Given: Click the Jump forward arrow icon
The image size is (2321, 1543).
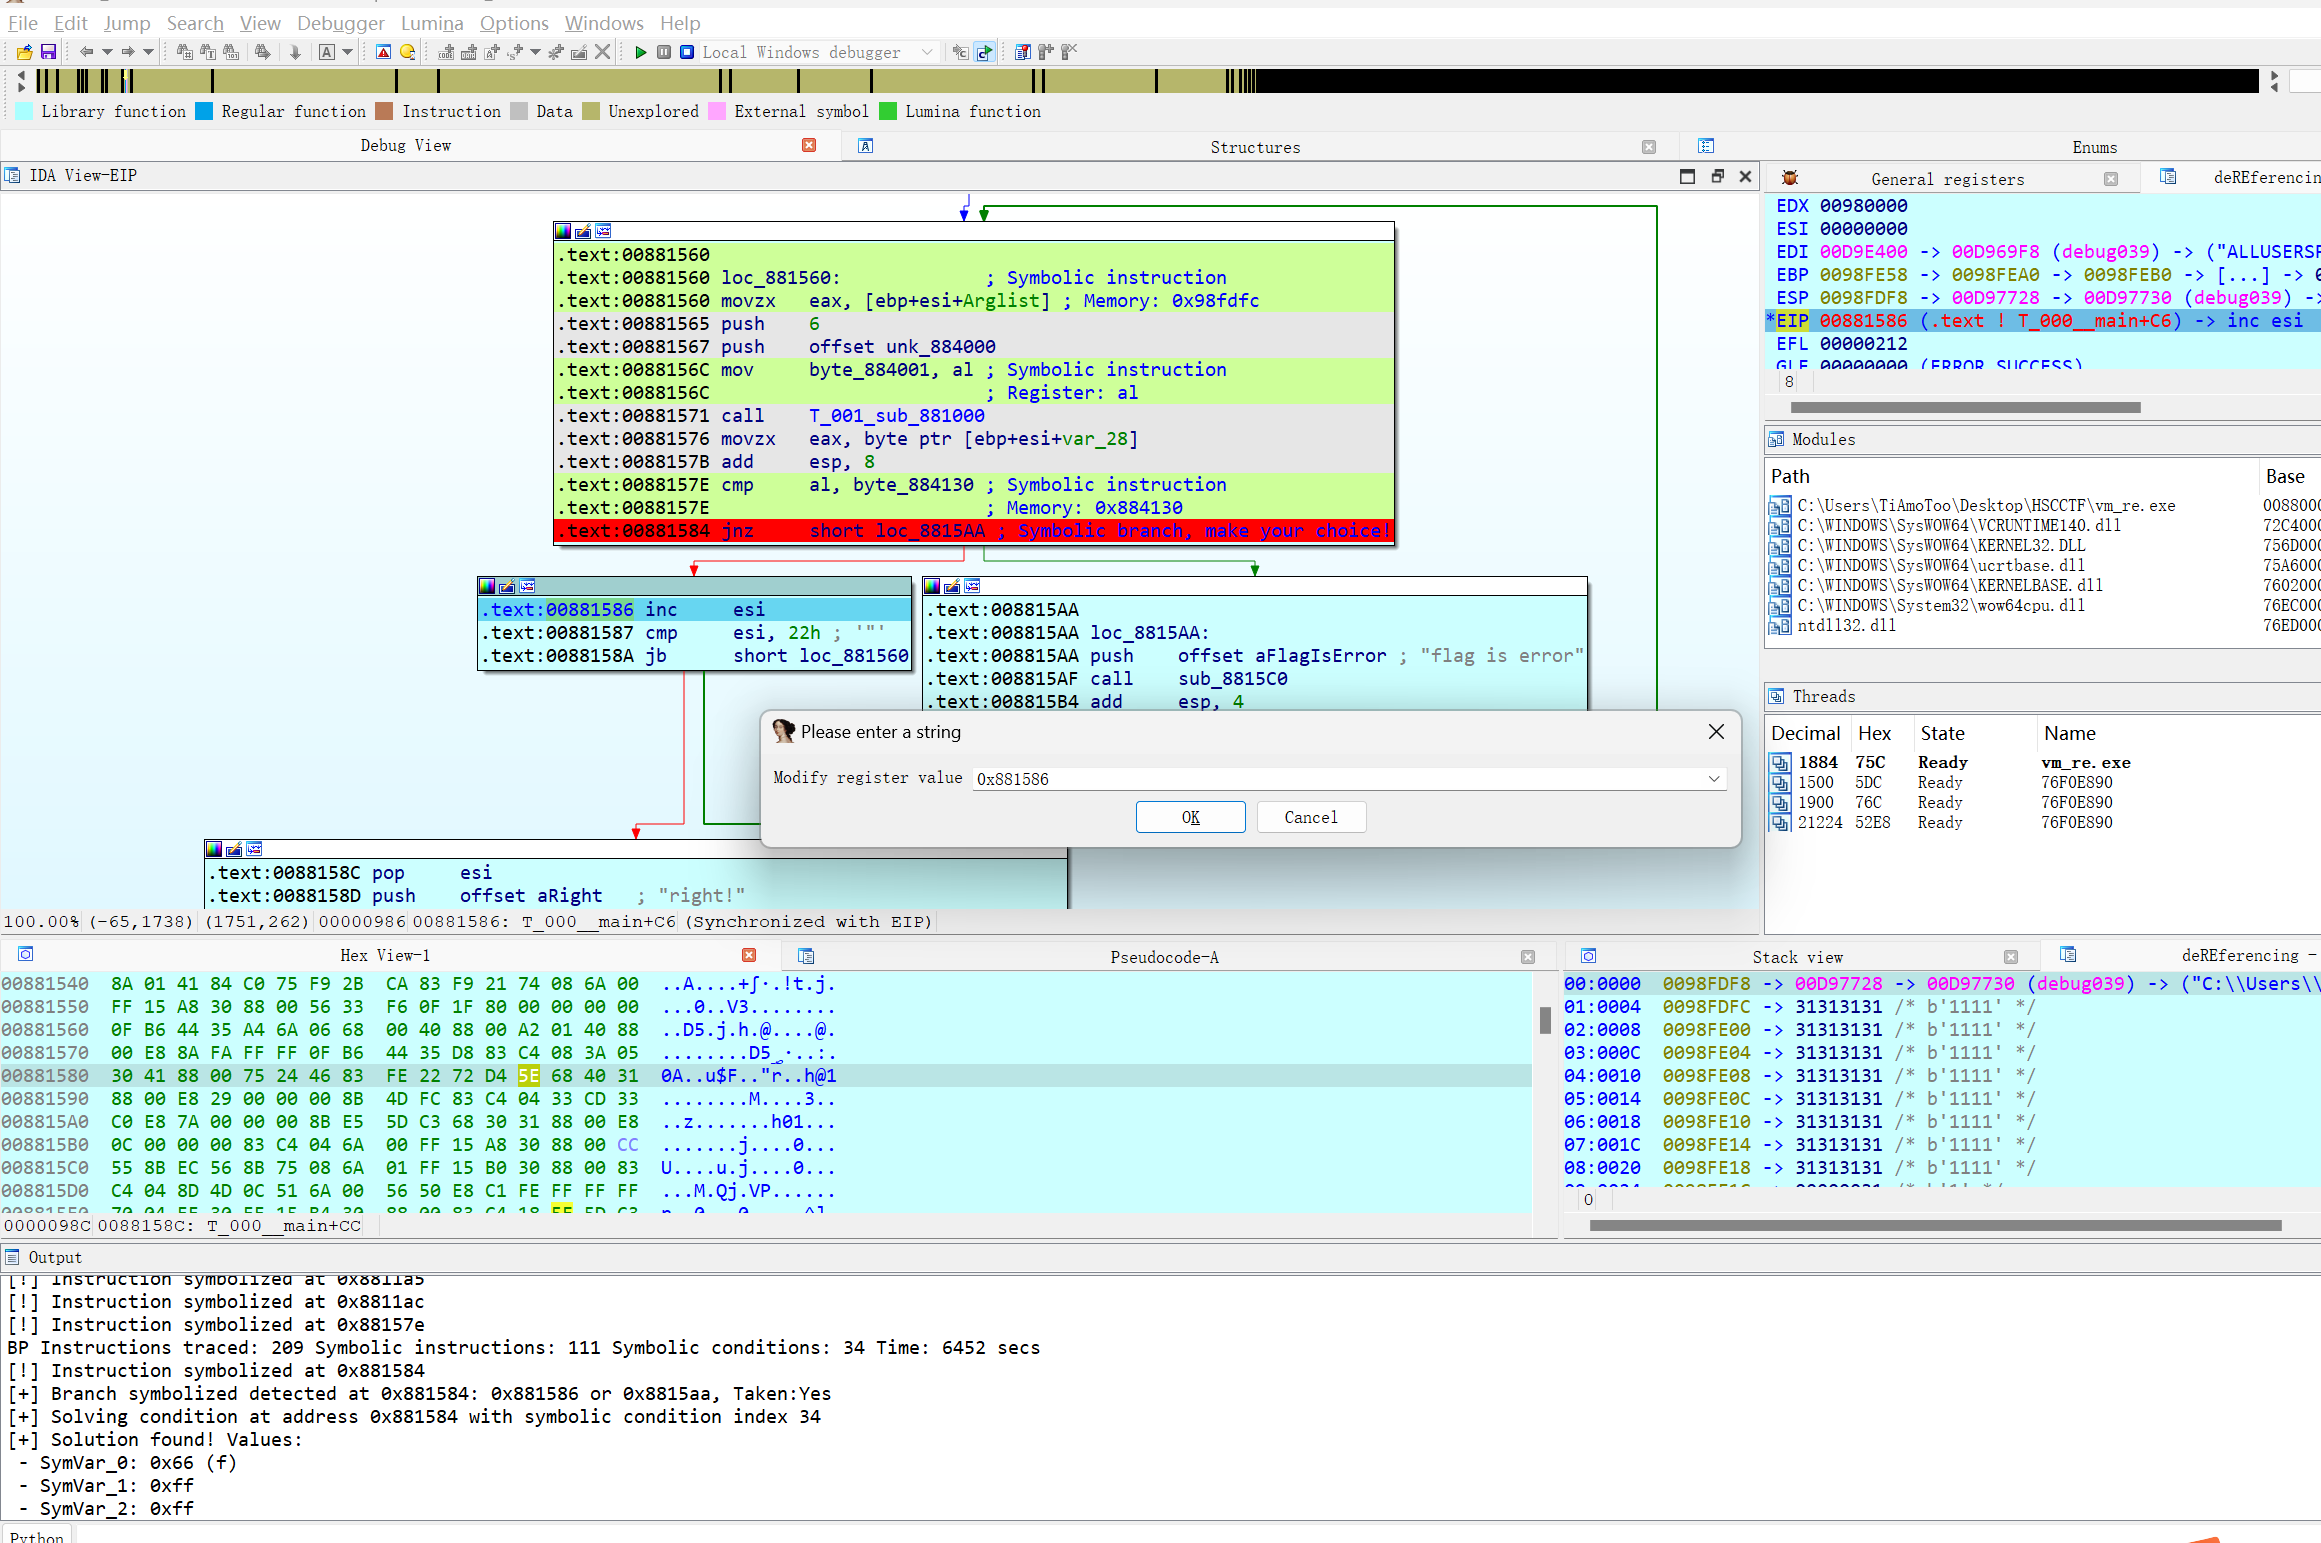Looking at the screenshot, I should click(x=128, y=52).
